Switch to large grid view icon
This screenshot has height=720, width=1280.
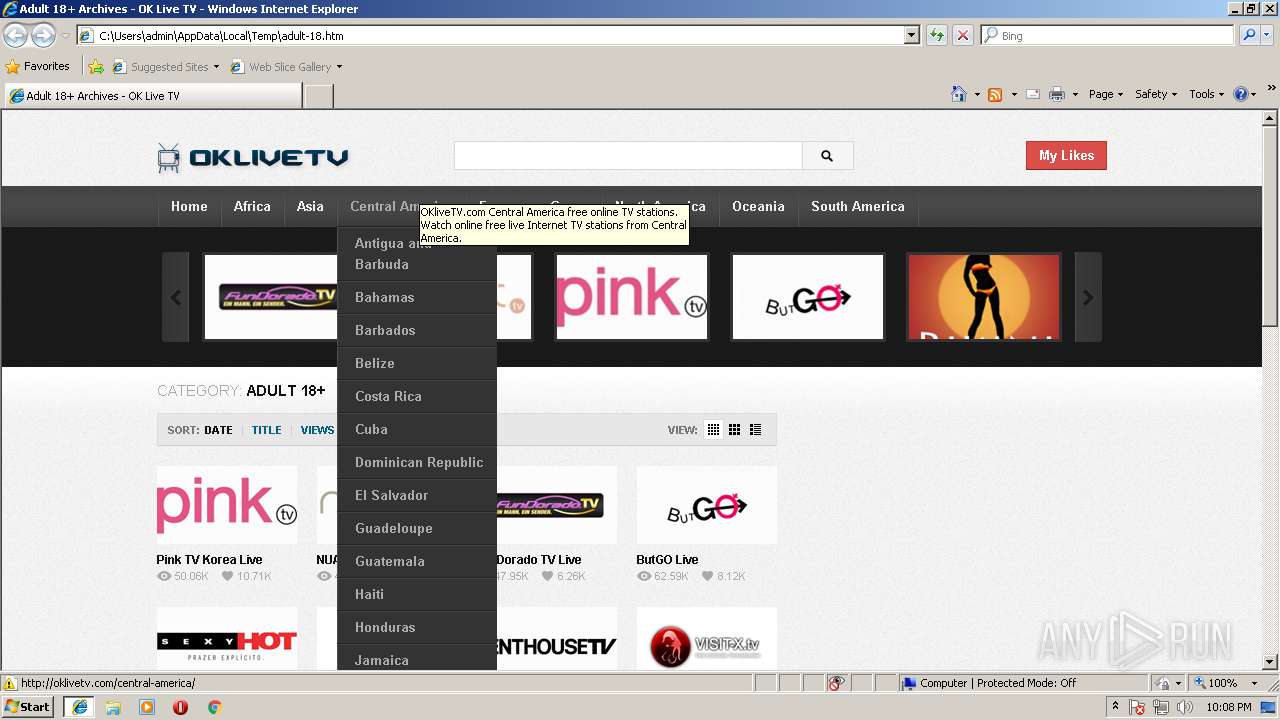[734, 430]
